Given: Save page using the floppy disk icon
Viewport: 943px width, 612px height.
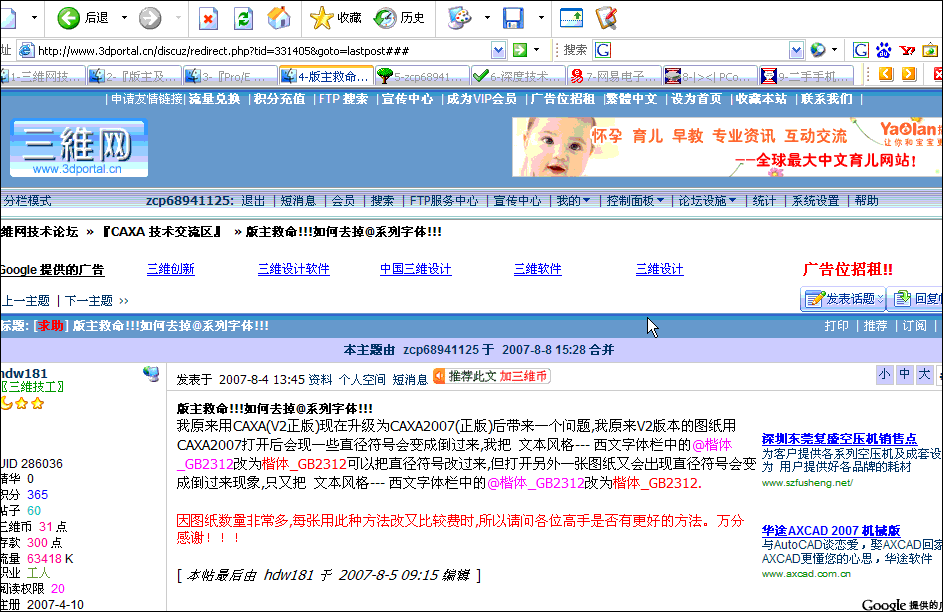Looking at the screenshot, I should click(x=513, y=18).
